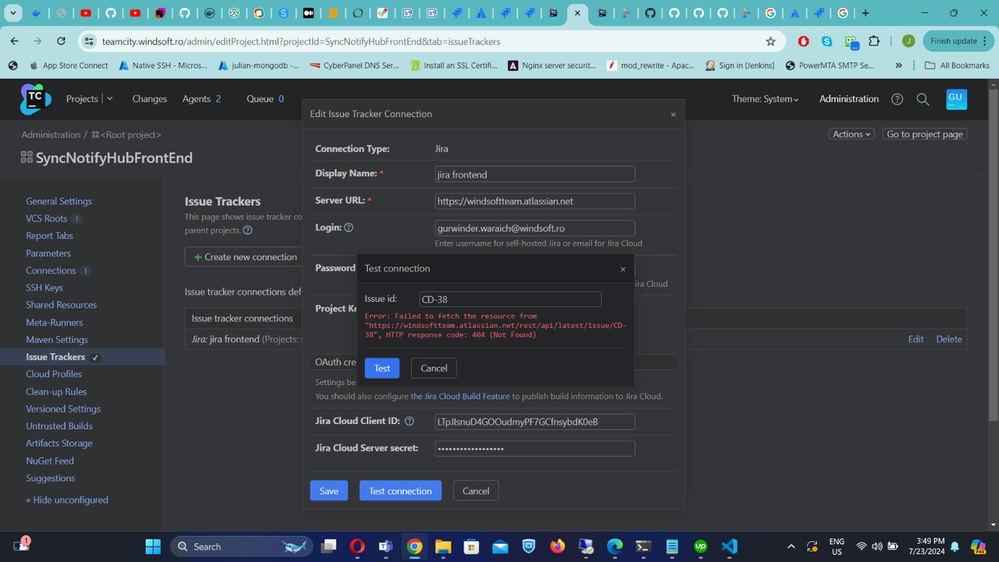Open the browser extensions puzzle icon
The image size is (999, 562).
click(x=874, y=41)
